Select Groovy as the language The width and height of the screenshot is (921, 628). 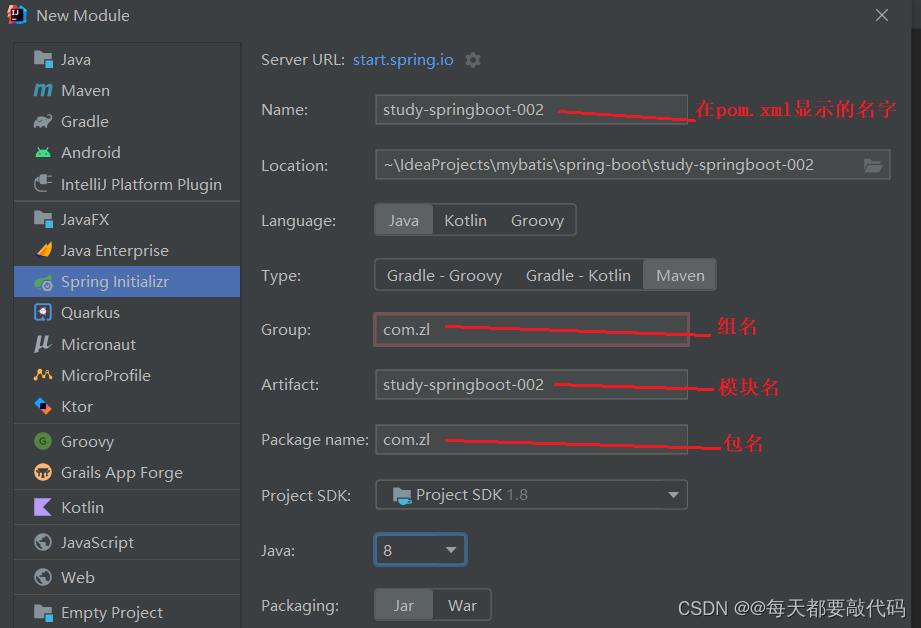click(537, 220)
